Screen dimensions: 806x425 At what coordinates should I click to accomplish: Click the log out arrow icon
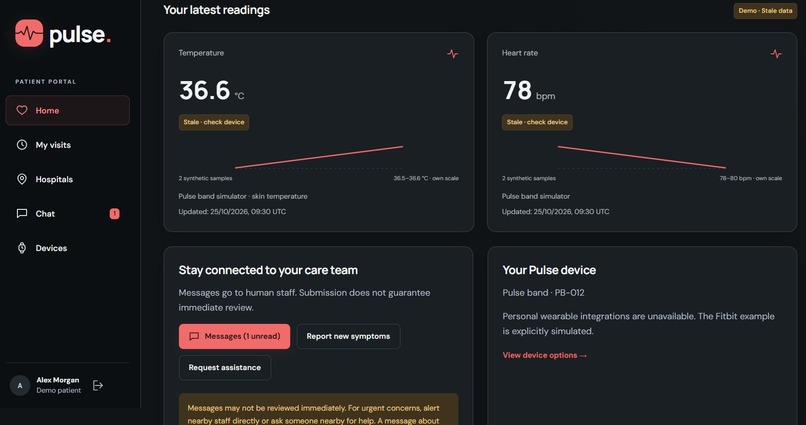pyautogui.click(x=98, y=385)
